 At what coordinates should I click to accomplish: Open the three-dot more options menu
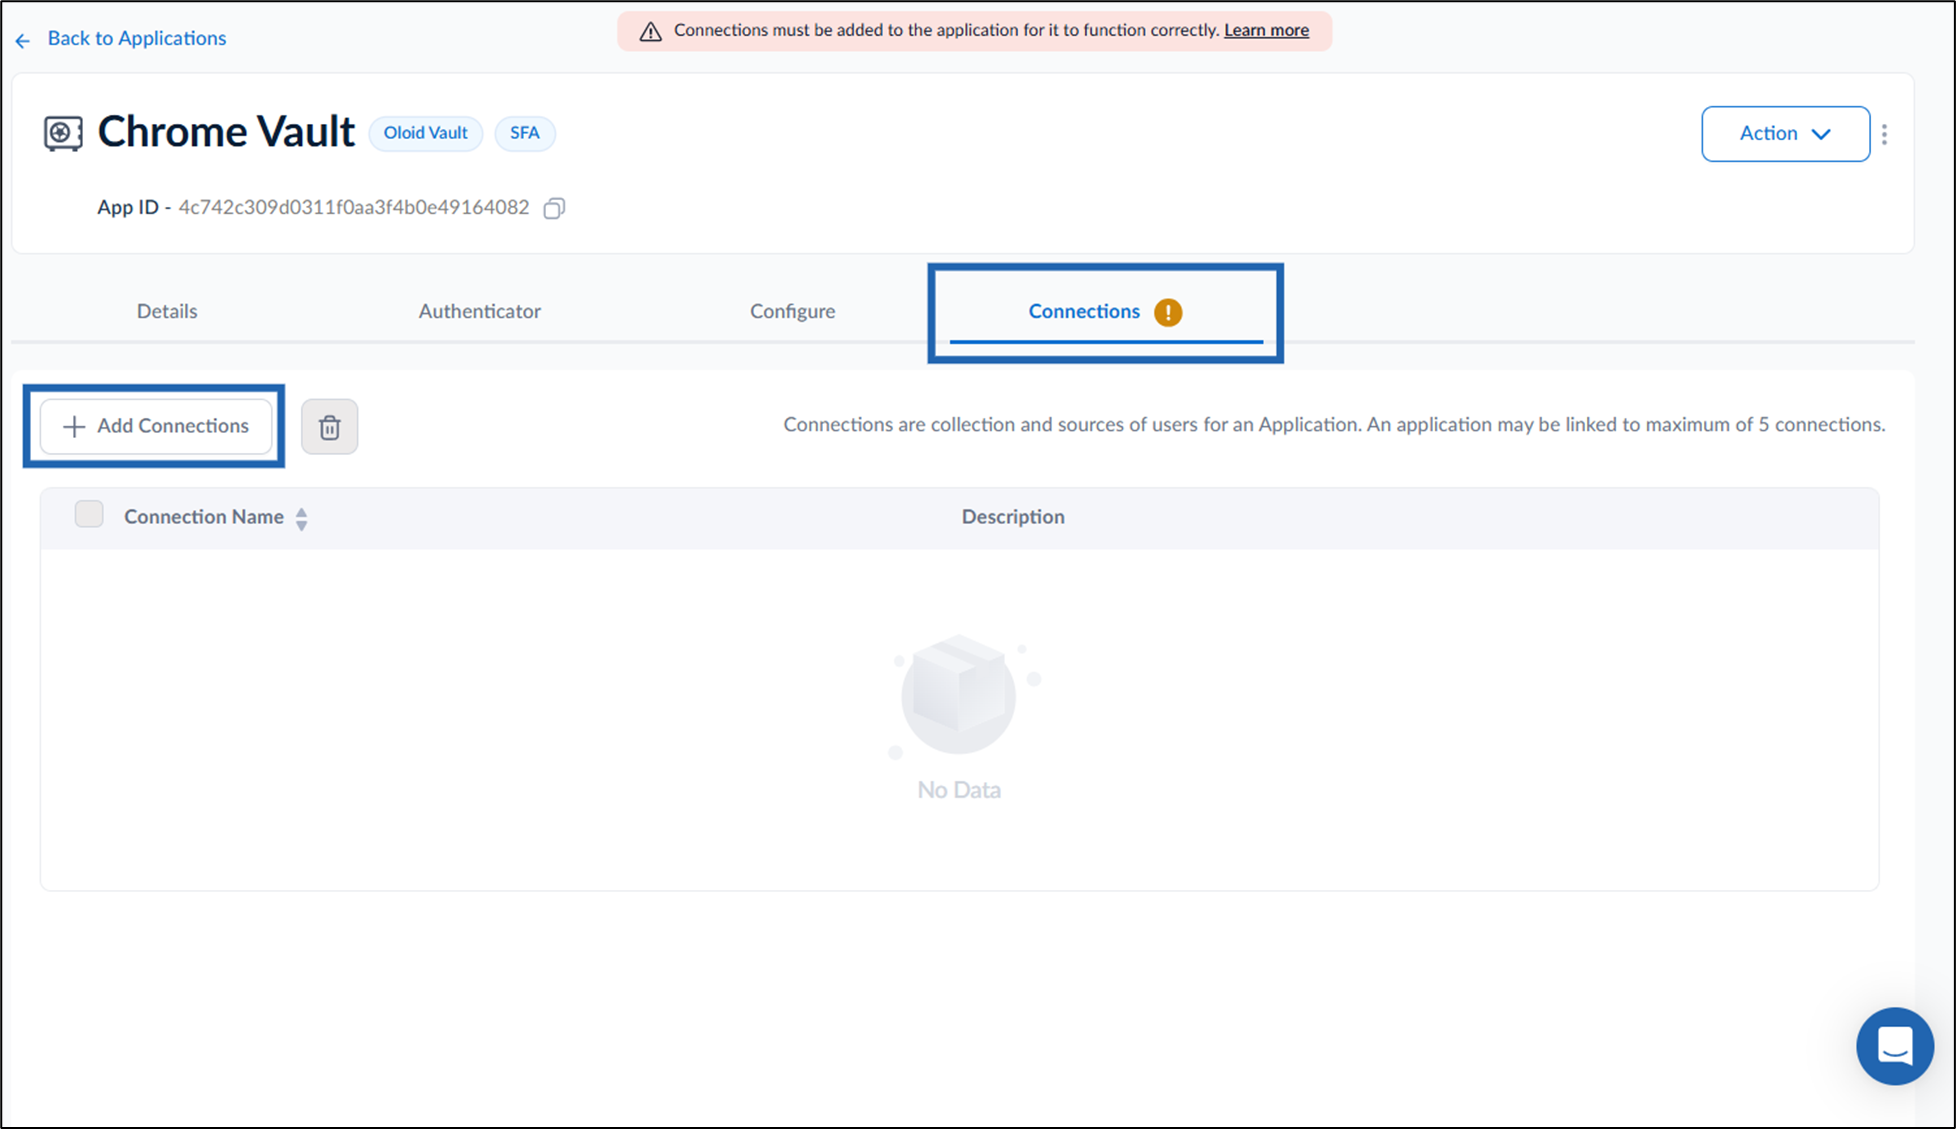click(1884, 134)
